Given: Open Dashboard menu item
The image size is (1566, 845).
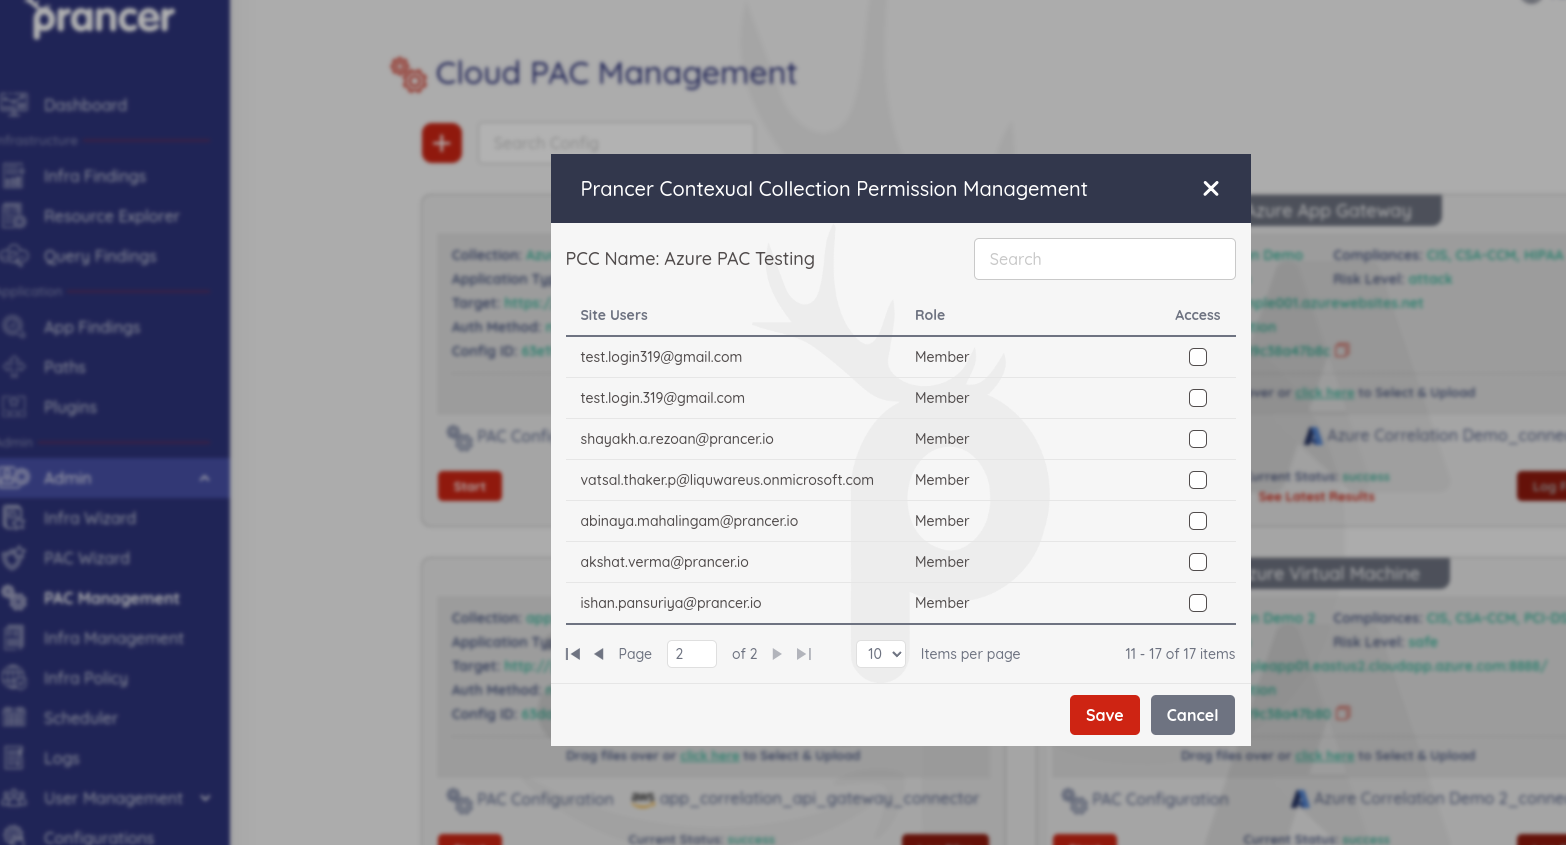Looking at the screenshot, I should pos(86,105).
